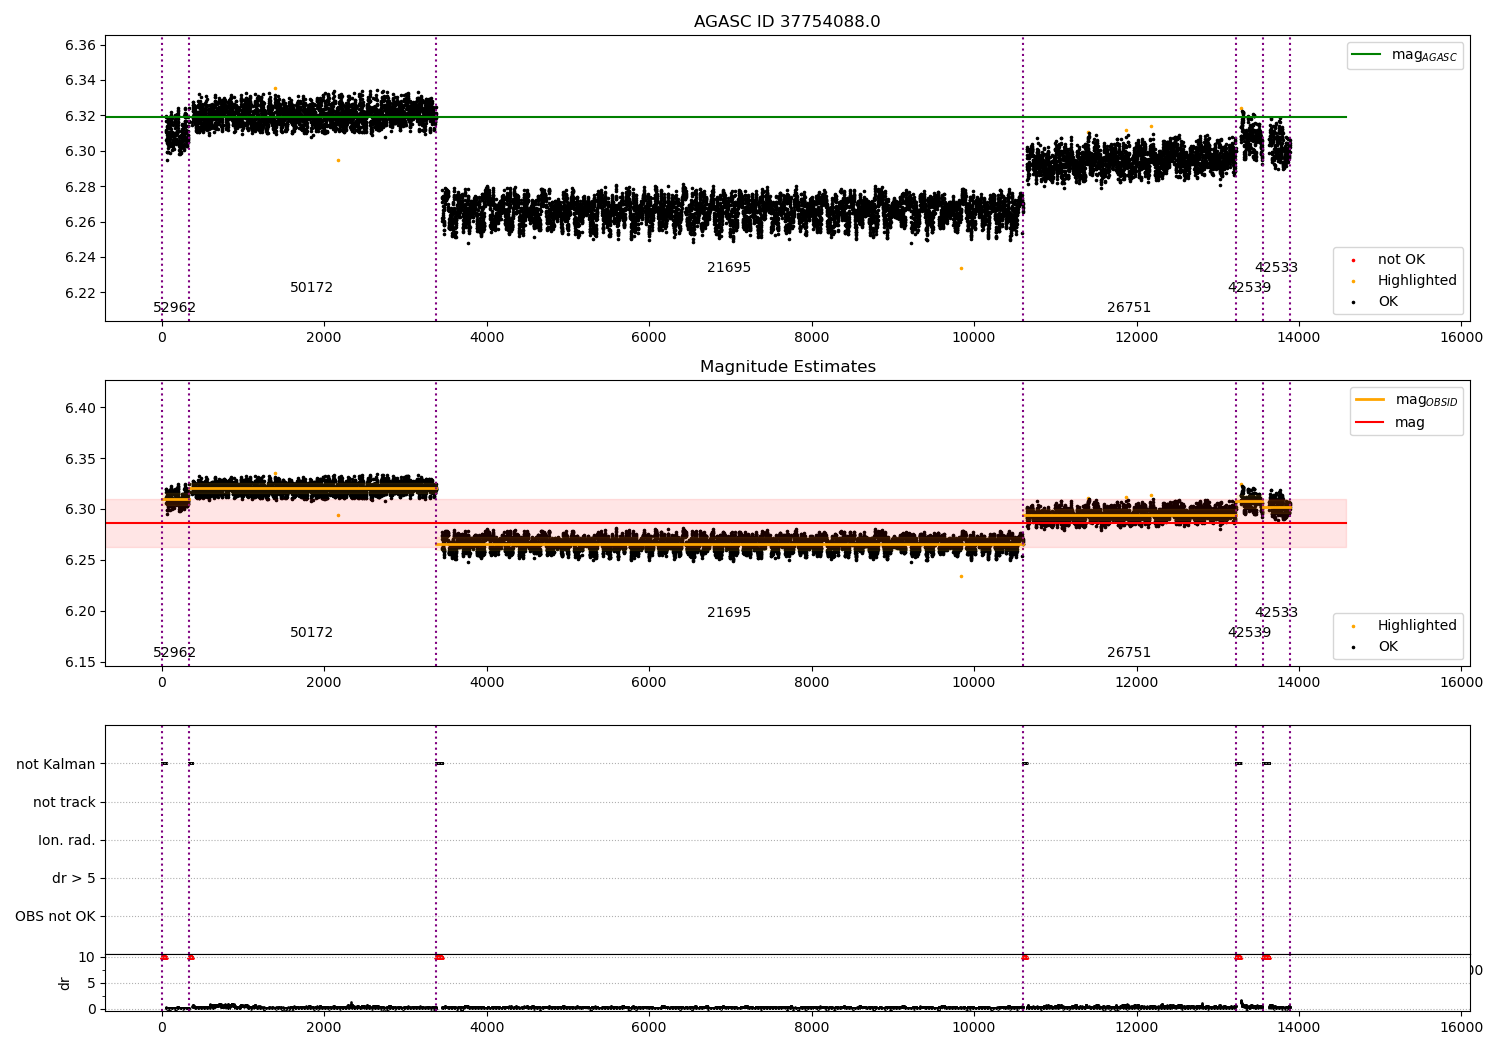Click the red mag line in middle plot
This screenshot has width=1500, height=1050.
coord(726,523)
